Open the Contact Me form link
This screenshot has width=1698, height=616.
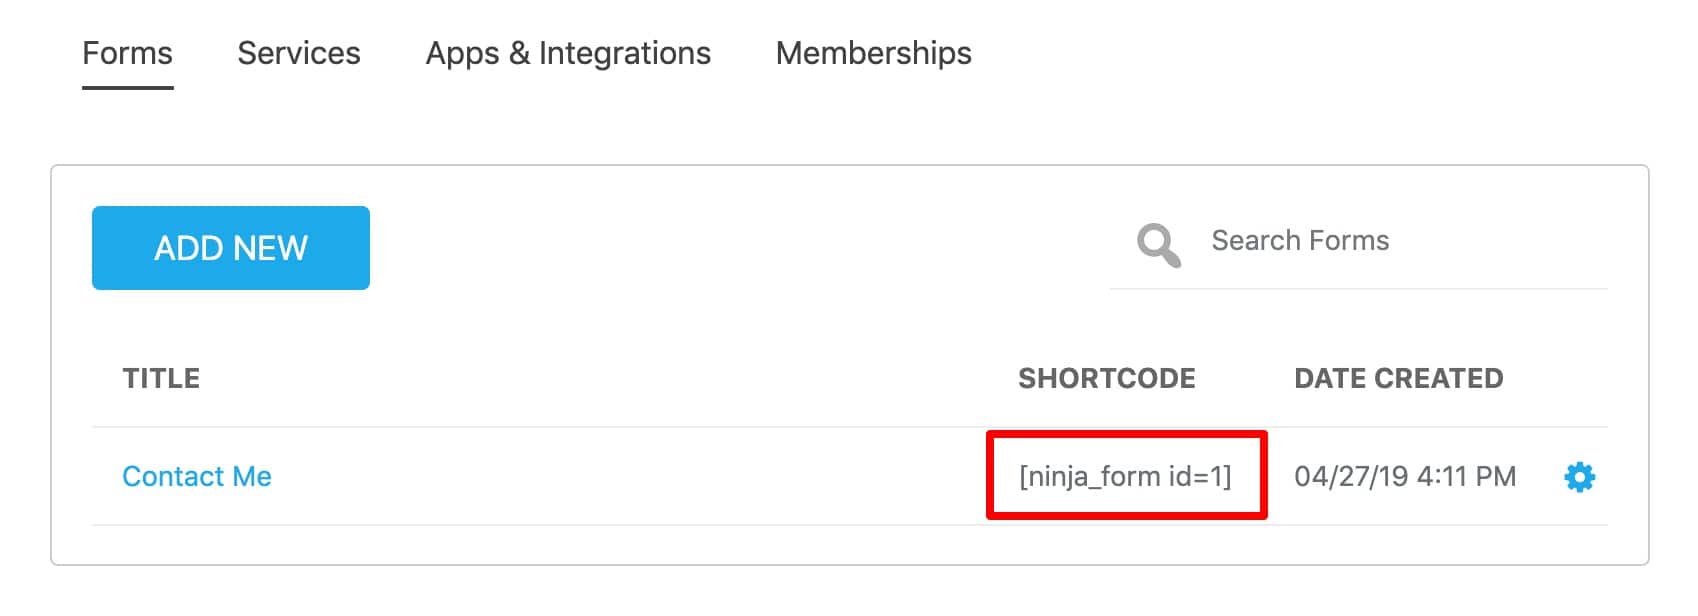(x=197, y=477)
